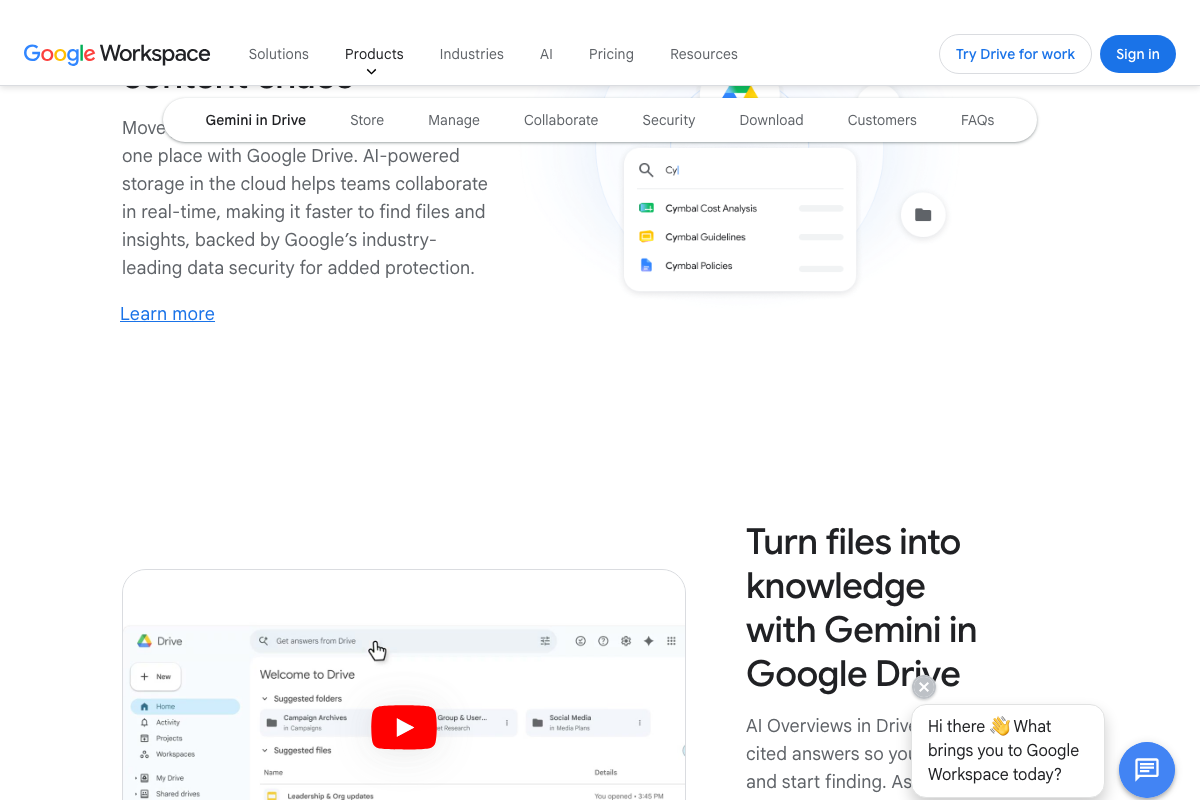This screenshot has width=1200, height=800.
Task: Go to the AI nav item
Action: 546,54
